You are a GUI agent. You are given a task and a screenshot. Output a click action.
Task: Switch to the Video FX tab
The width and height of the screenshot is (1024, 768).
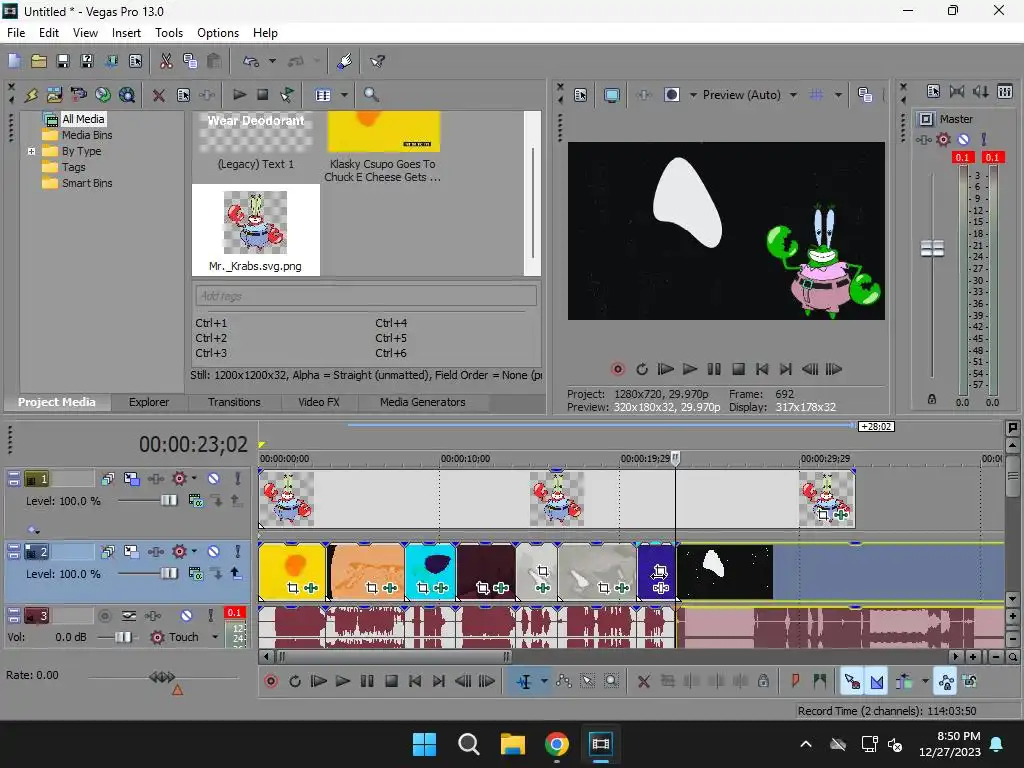[x=319, y=402]
